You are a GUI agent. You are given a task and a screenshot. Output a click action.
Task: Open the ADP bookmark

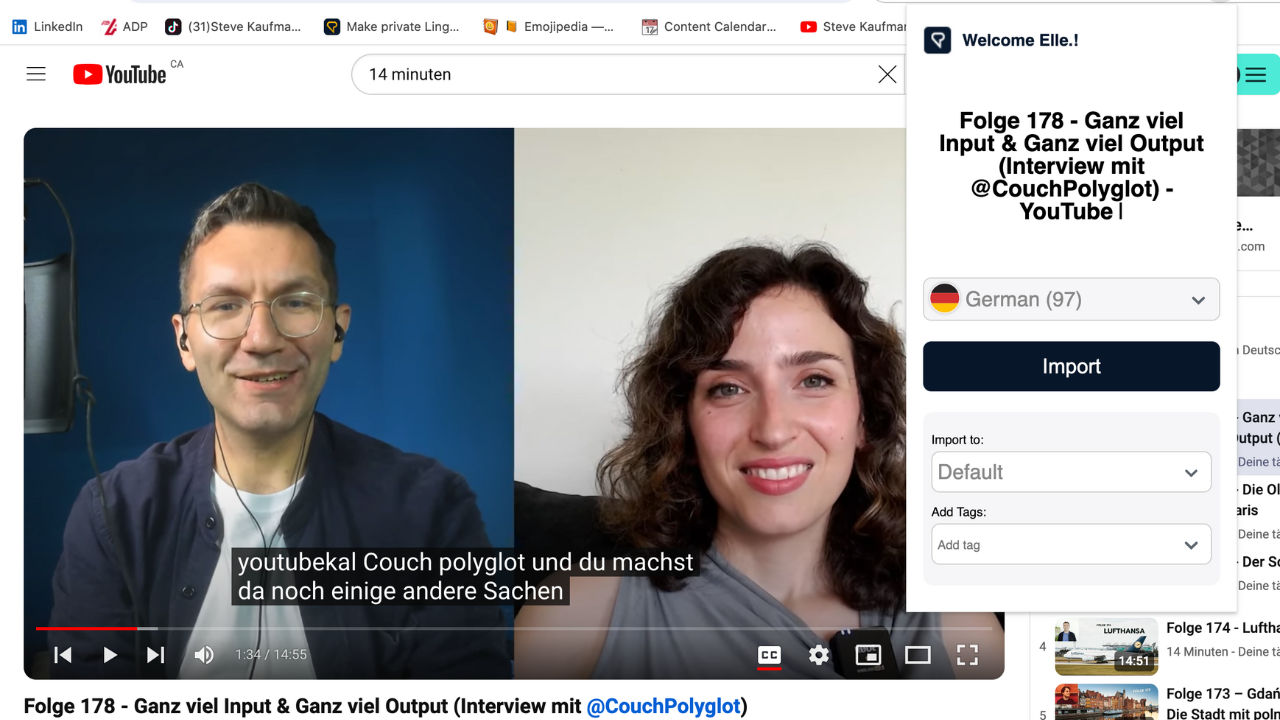(x=124, y=27)
